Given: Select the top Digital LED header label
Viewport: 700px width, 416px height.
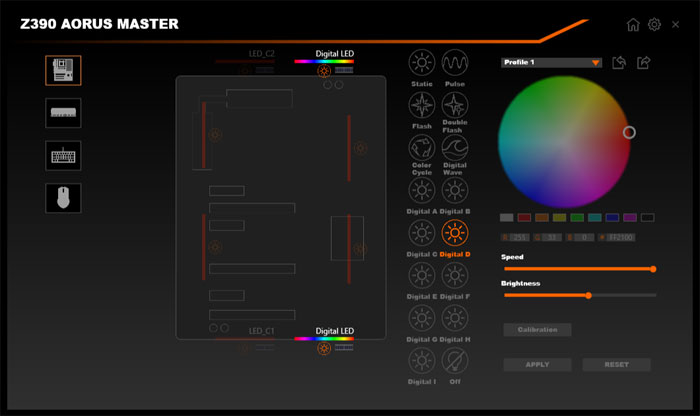Looking at the screenshot, I should click(334, 54).
